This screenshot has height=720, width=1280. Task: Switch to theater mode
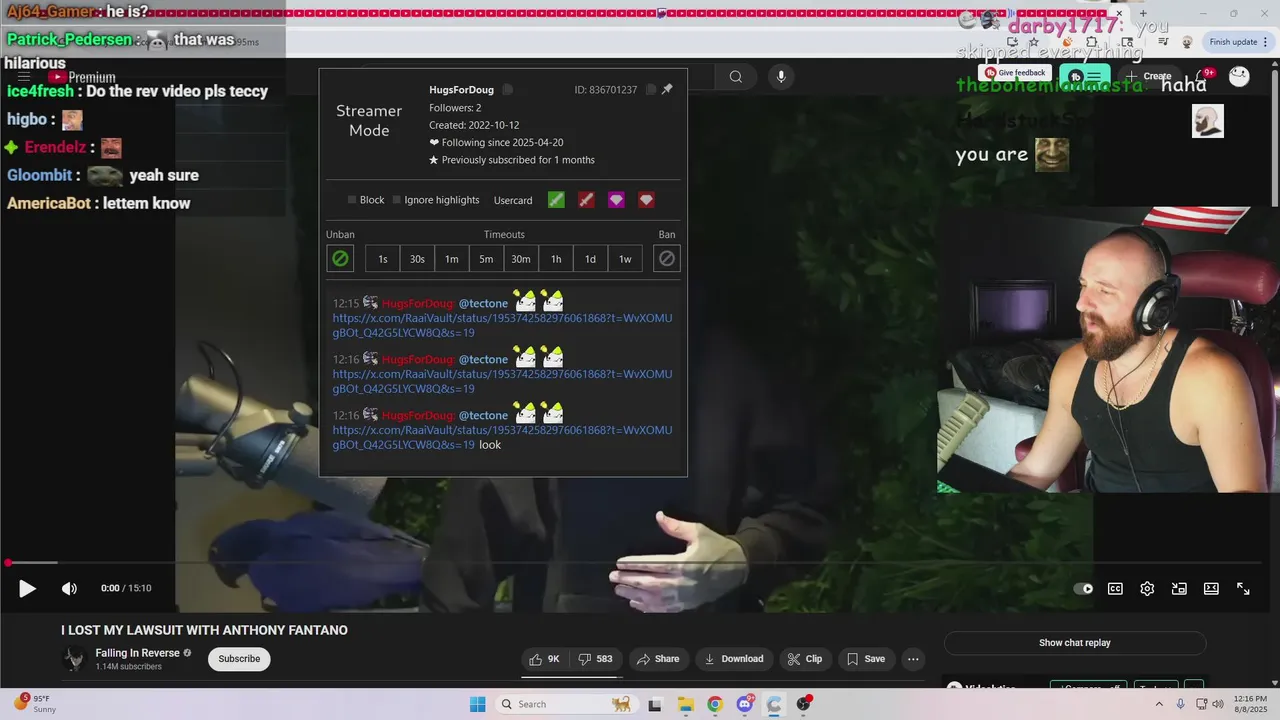[x=1211, y=589]
